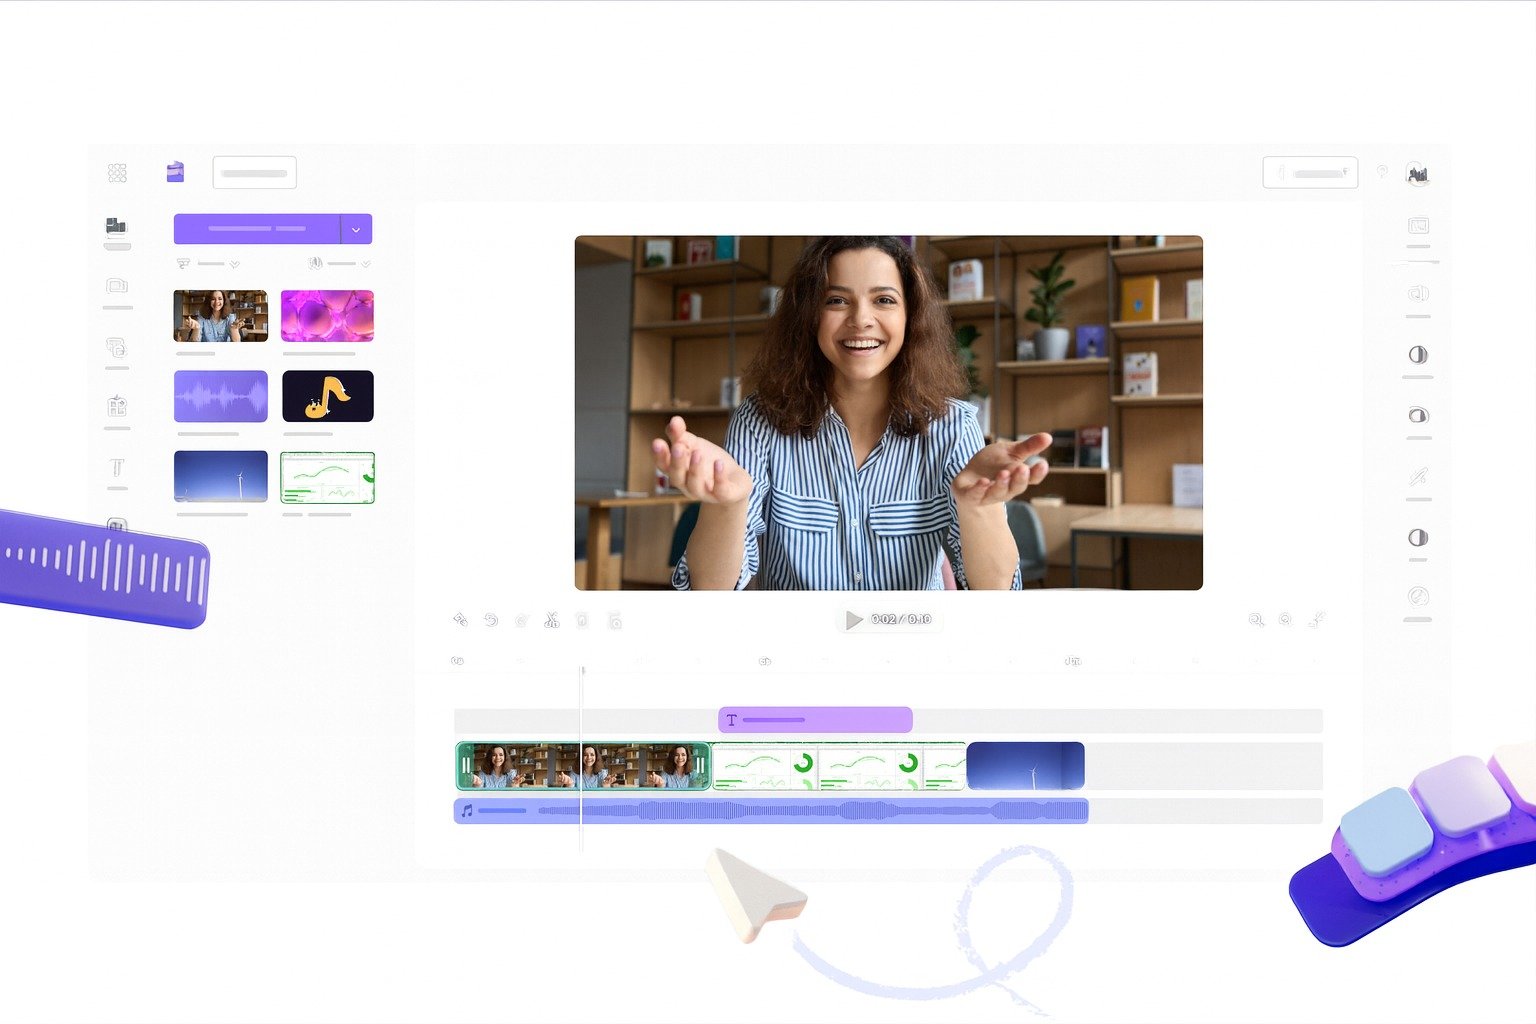
Task: Open the sort dropdown above media thumbnails
Action: click(340, 263)
